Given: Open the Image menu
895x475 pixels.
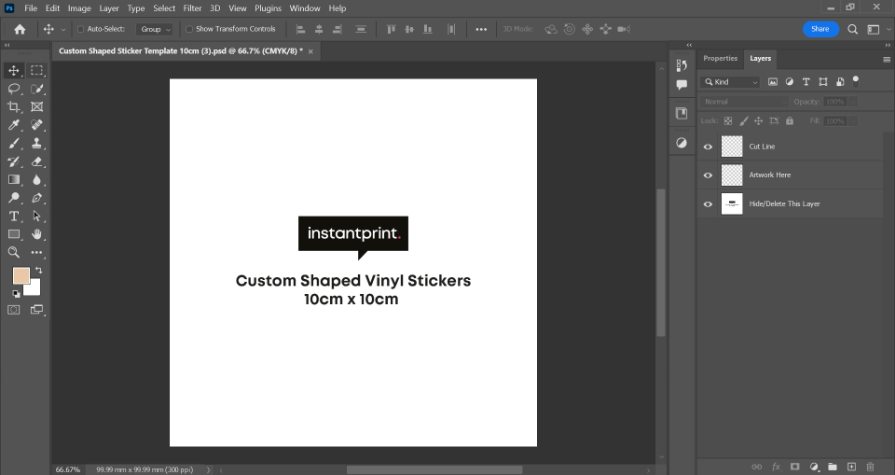Looking at the screenshot, I should point(79,8).
